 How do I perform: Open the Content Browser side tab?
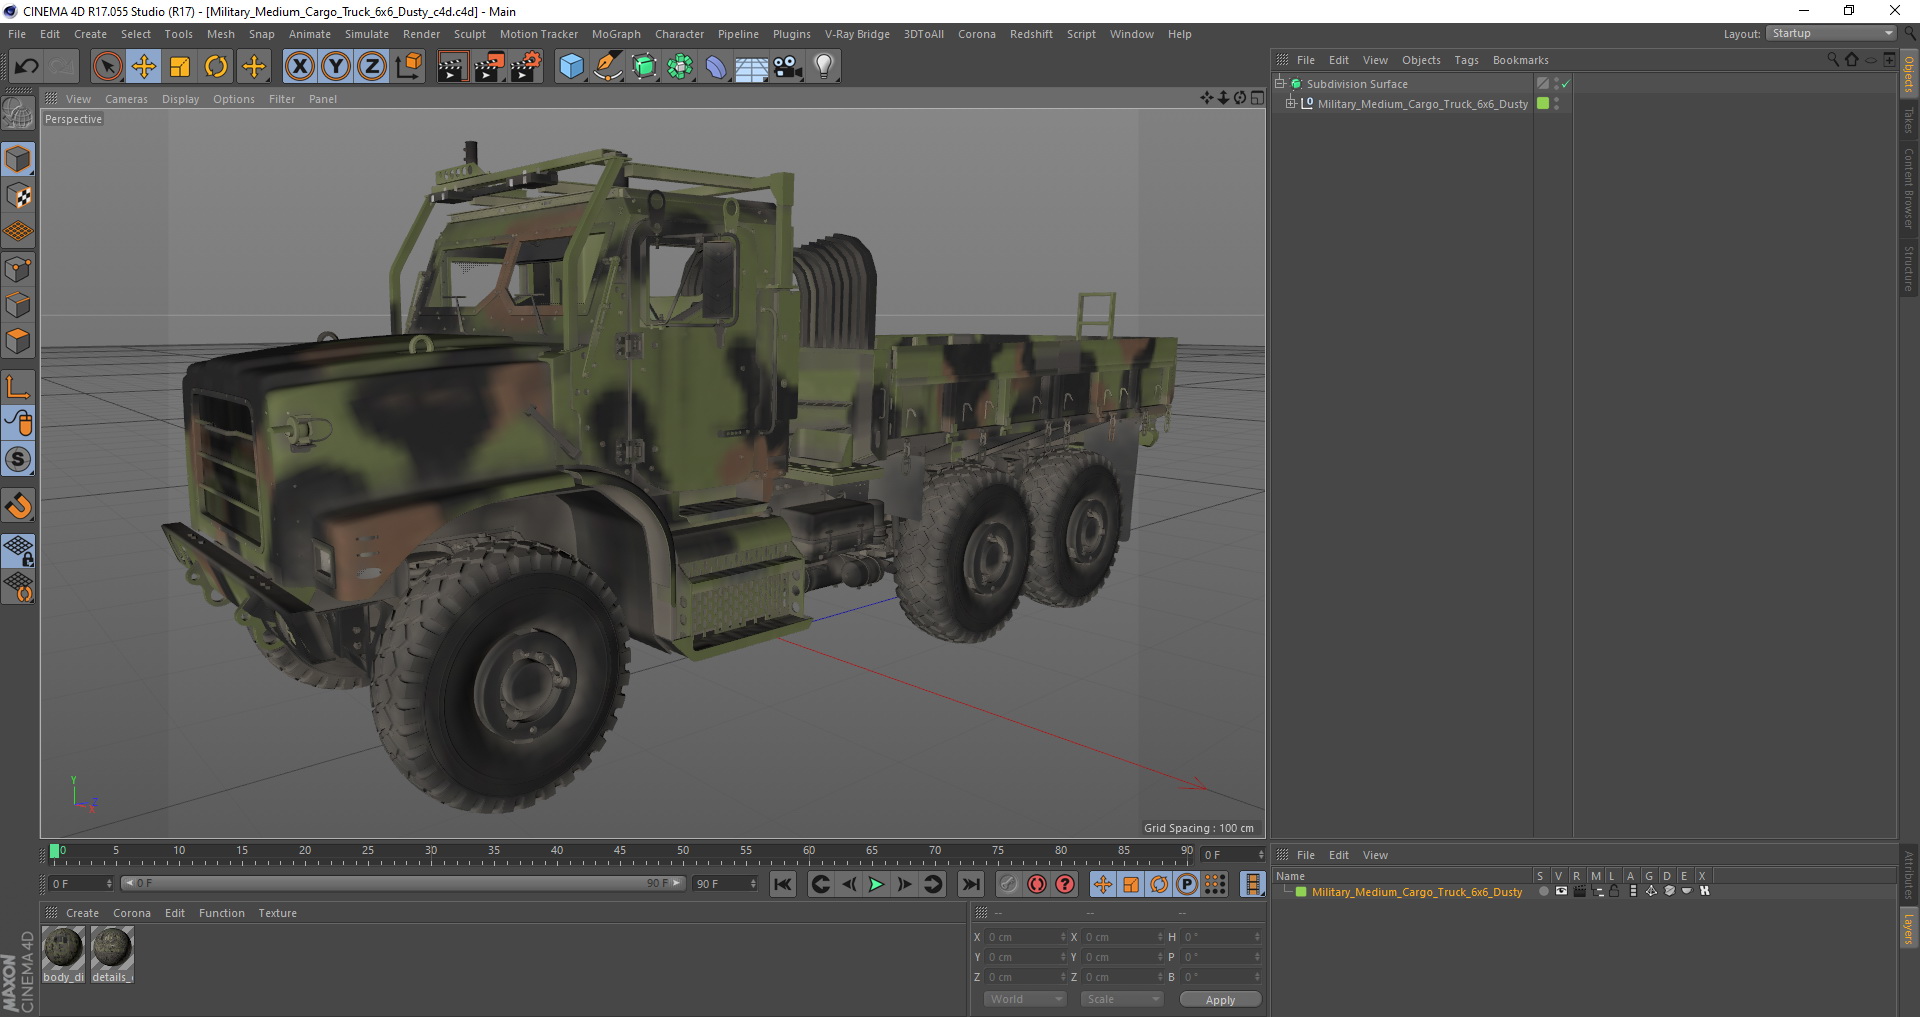pyautogui.click(x=1908, y=188)
